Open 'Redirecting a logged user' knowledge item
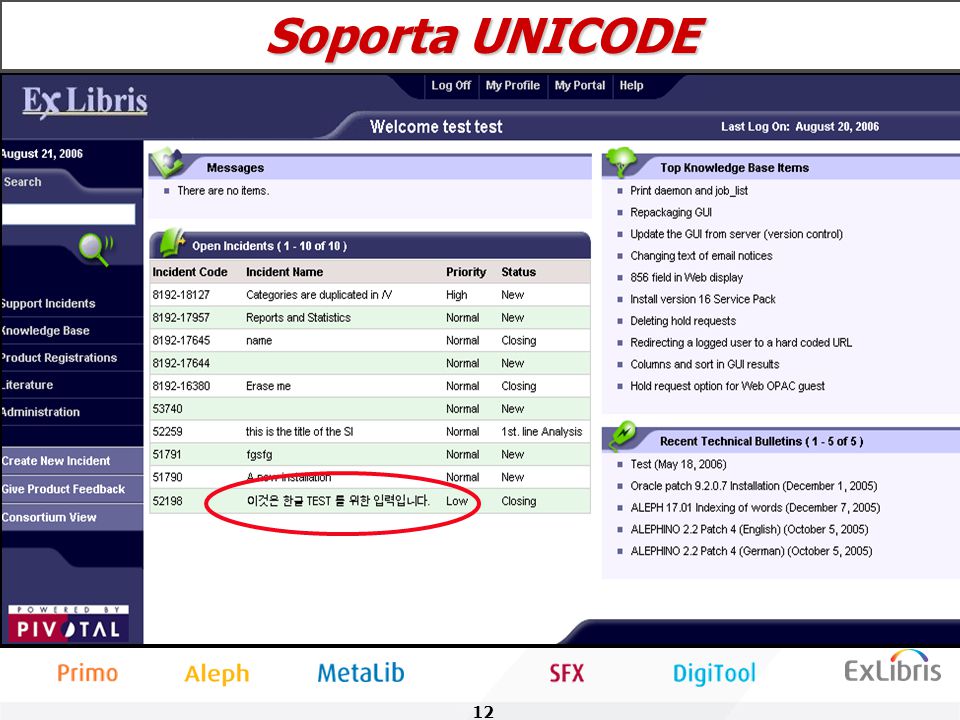The width and height of the screenshot is (960, 720). [741, 343]
